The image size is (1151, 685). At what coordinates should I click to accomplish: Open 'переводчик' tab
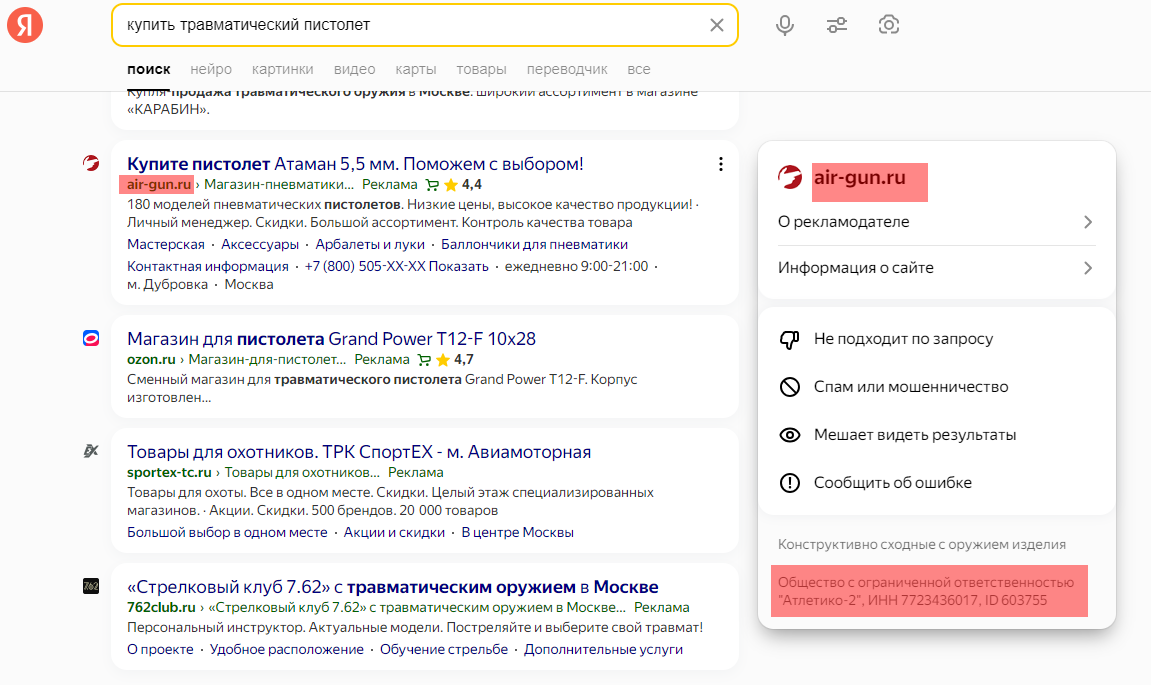point(567,69)
